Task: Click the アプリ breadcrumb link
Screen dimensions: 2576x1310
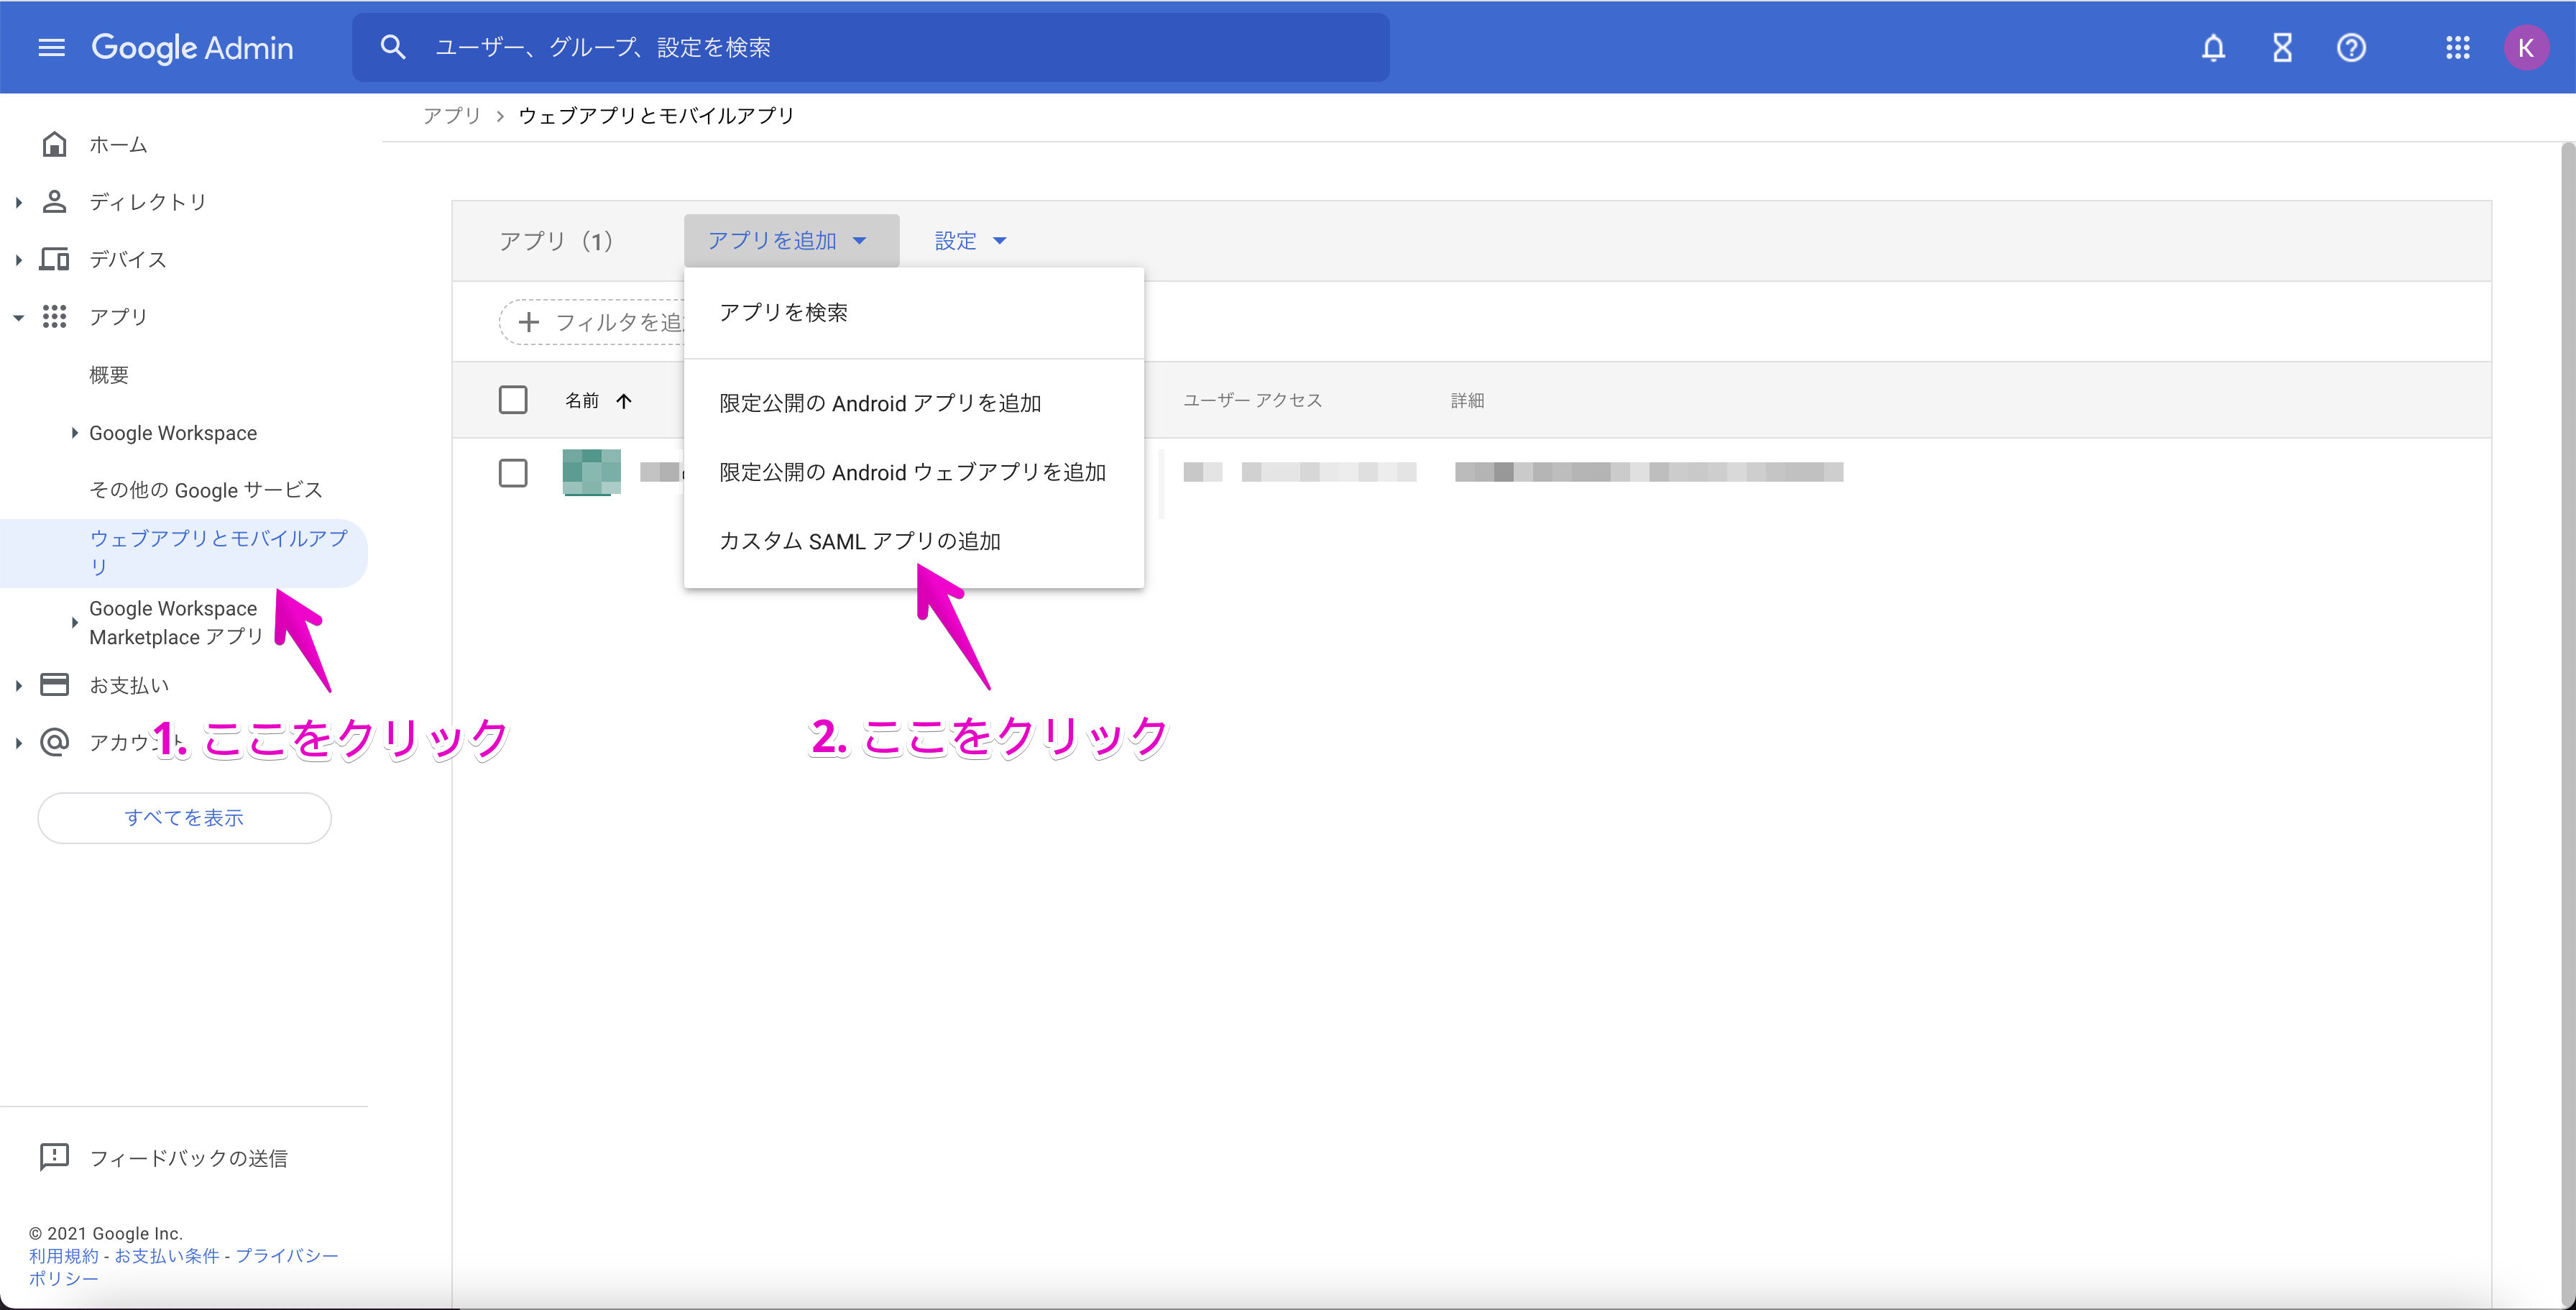Action: (452, 116)
